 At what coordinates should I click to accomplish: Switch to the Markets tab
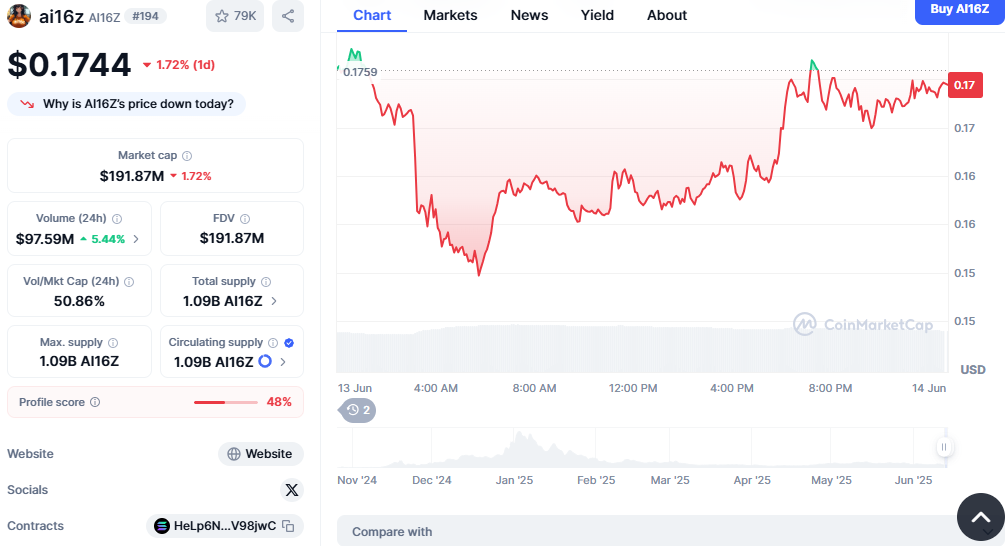450,15
